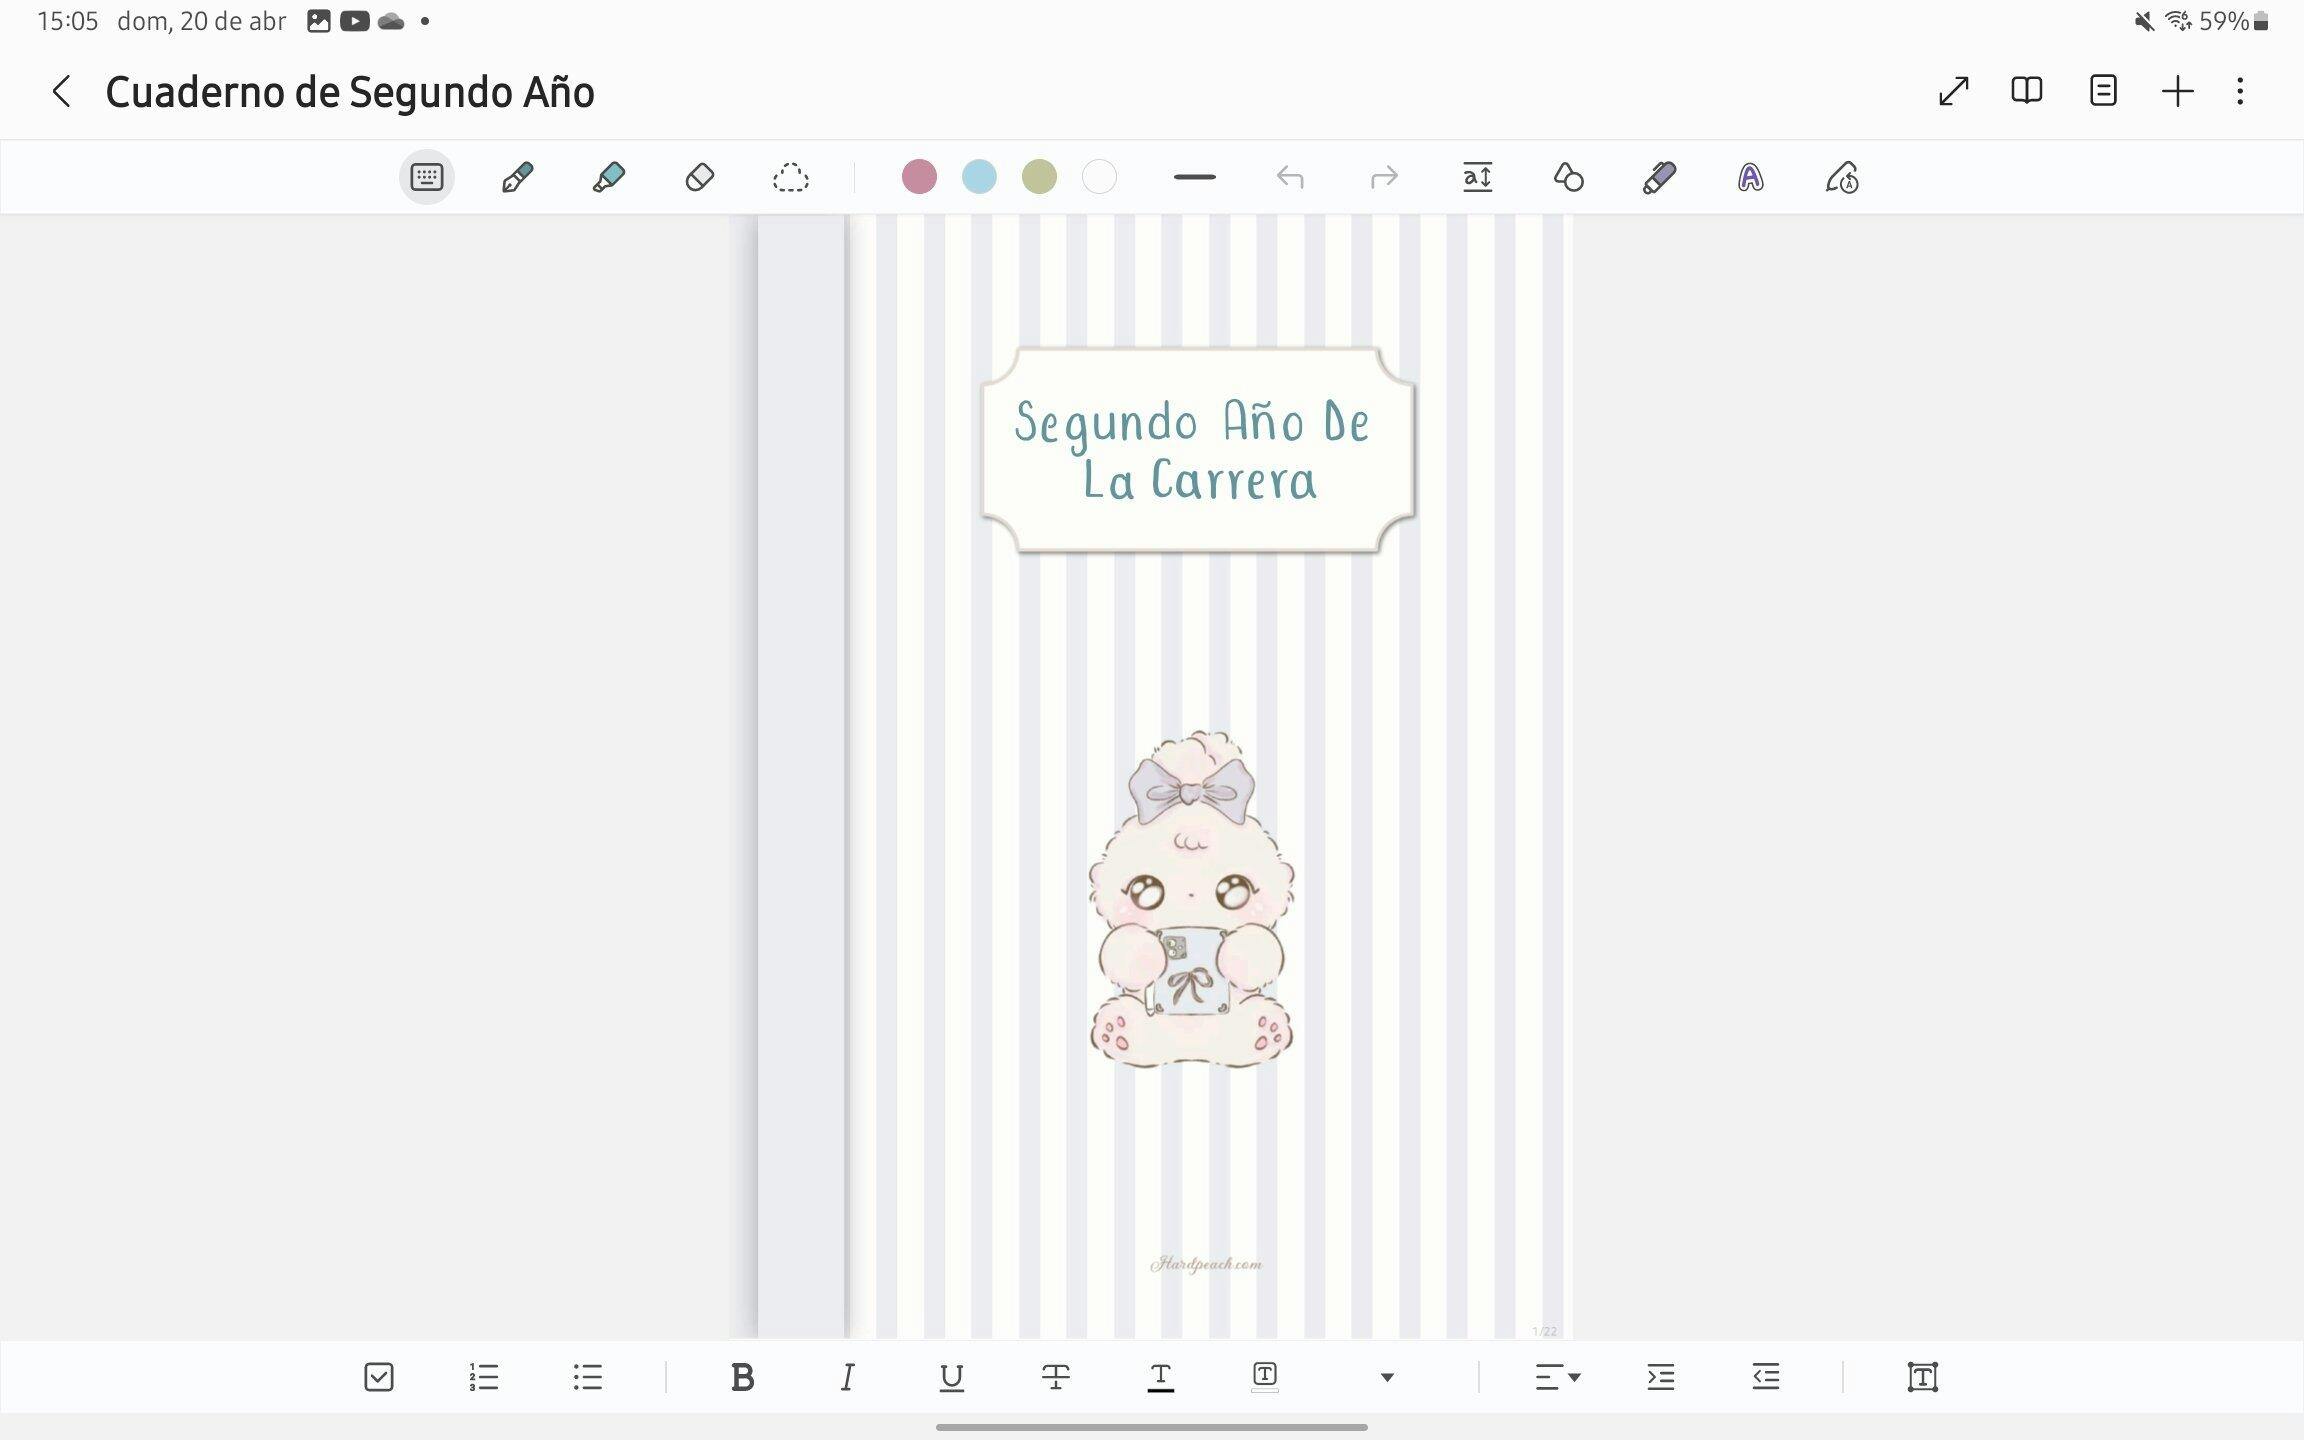Image resolution: width=2304 pixels, height=1440 pixels.
Task: Select the highlighter tool
Action: [608, 178]
